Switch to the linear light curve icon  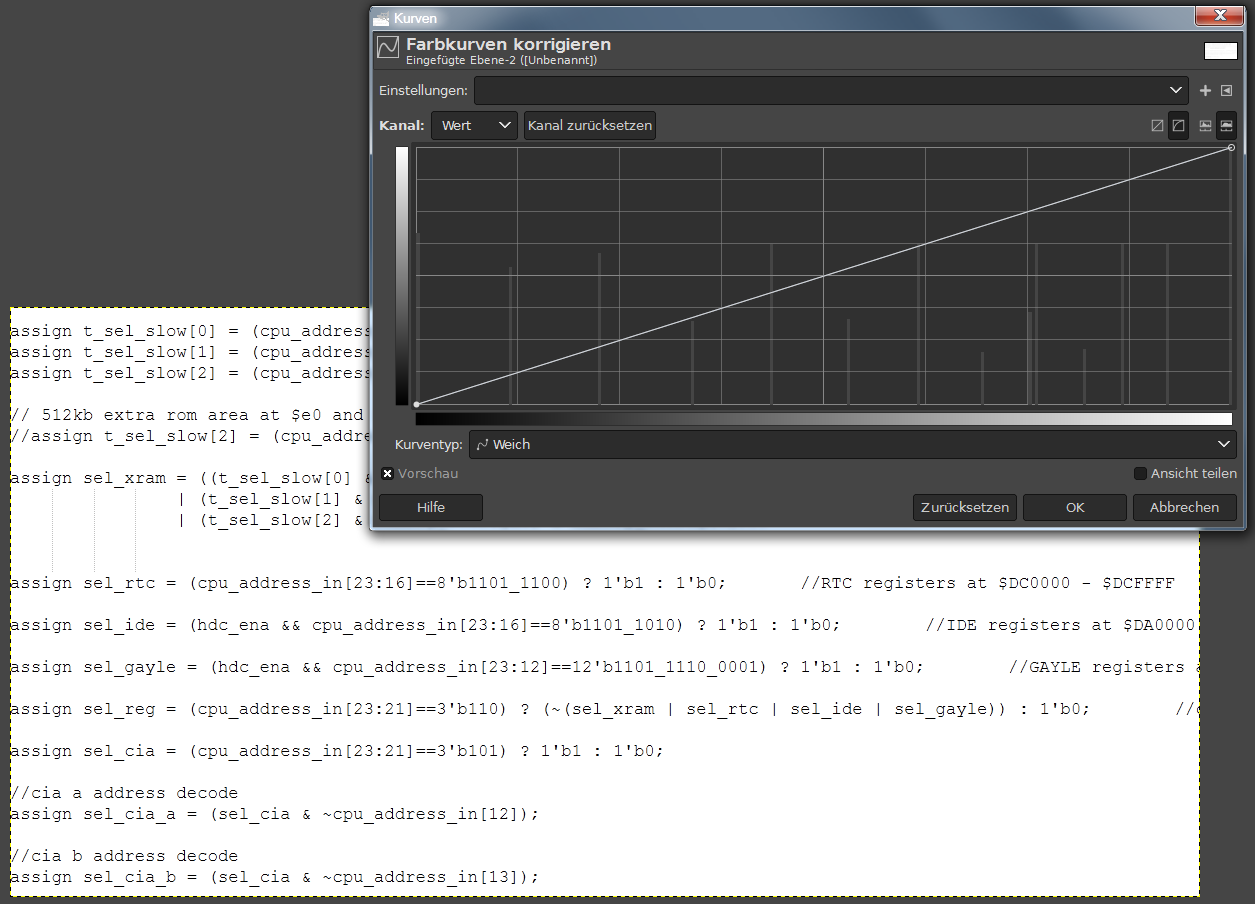pos(1157,126)
